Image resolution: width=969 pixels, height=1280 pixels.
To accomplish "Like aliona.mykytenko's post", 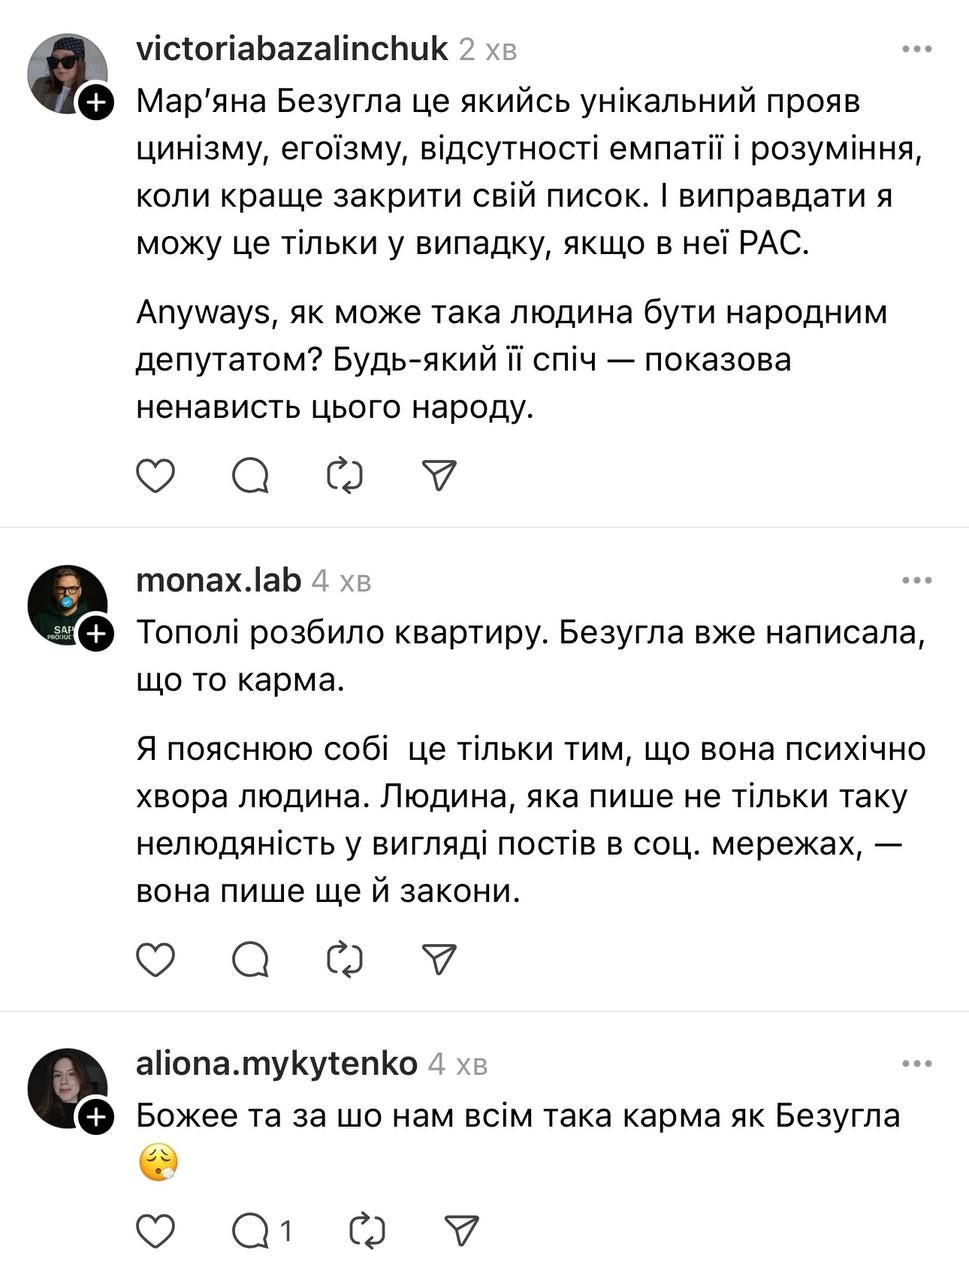I will pyautogui.click(x=156, y=1231).
